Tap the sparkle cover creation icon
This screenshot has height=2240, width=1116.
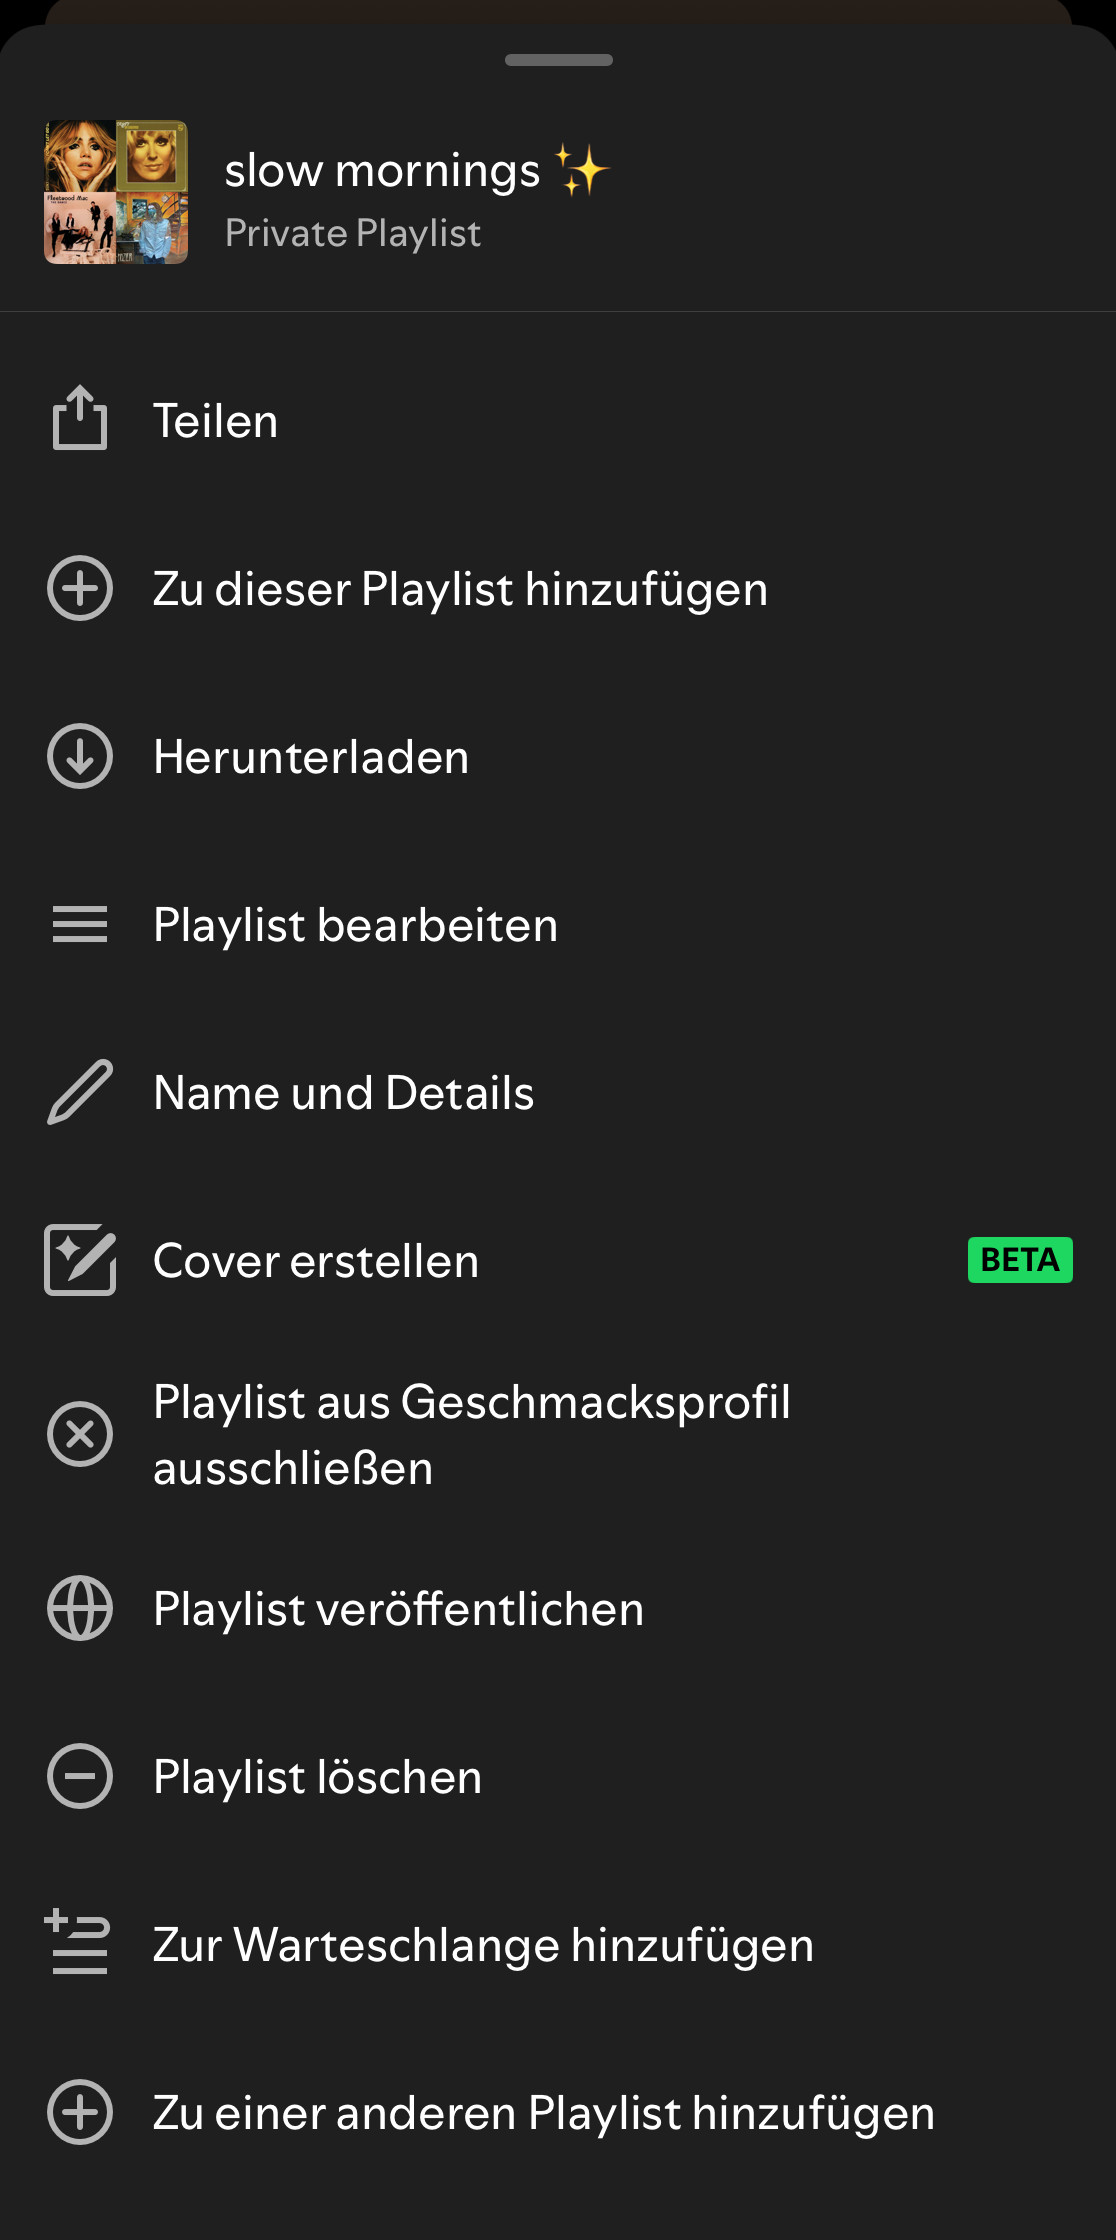(x=80, y=1260)
